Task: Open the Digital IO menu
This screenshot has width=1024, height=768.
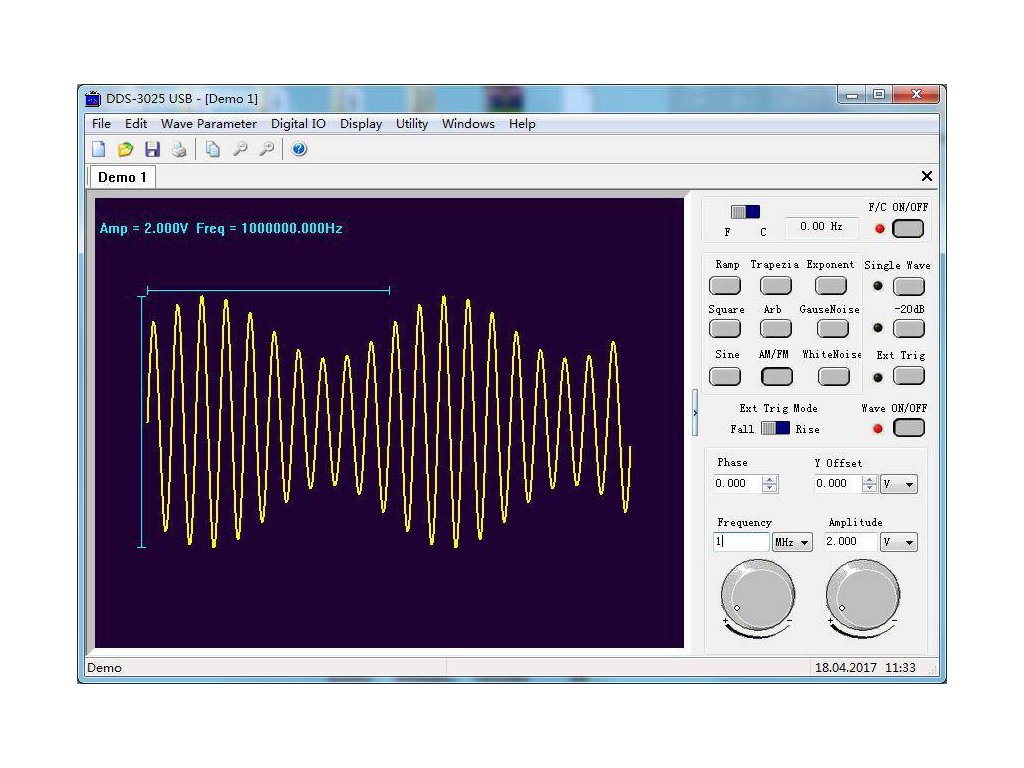Action: click(298, 124)
